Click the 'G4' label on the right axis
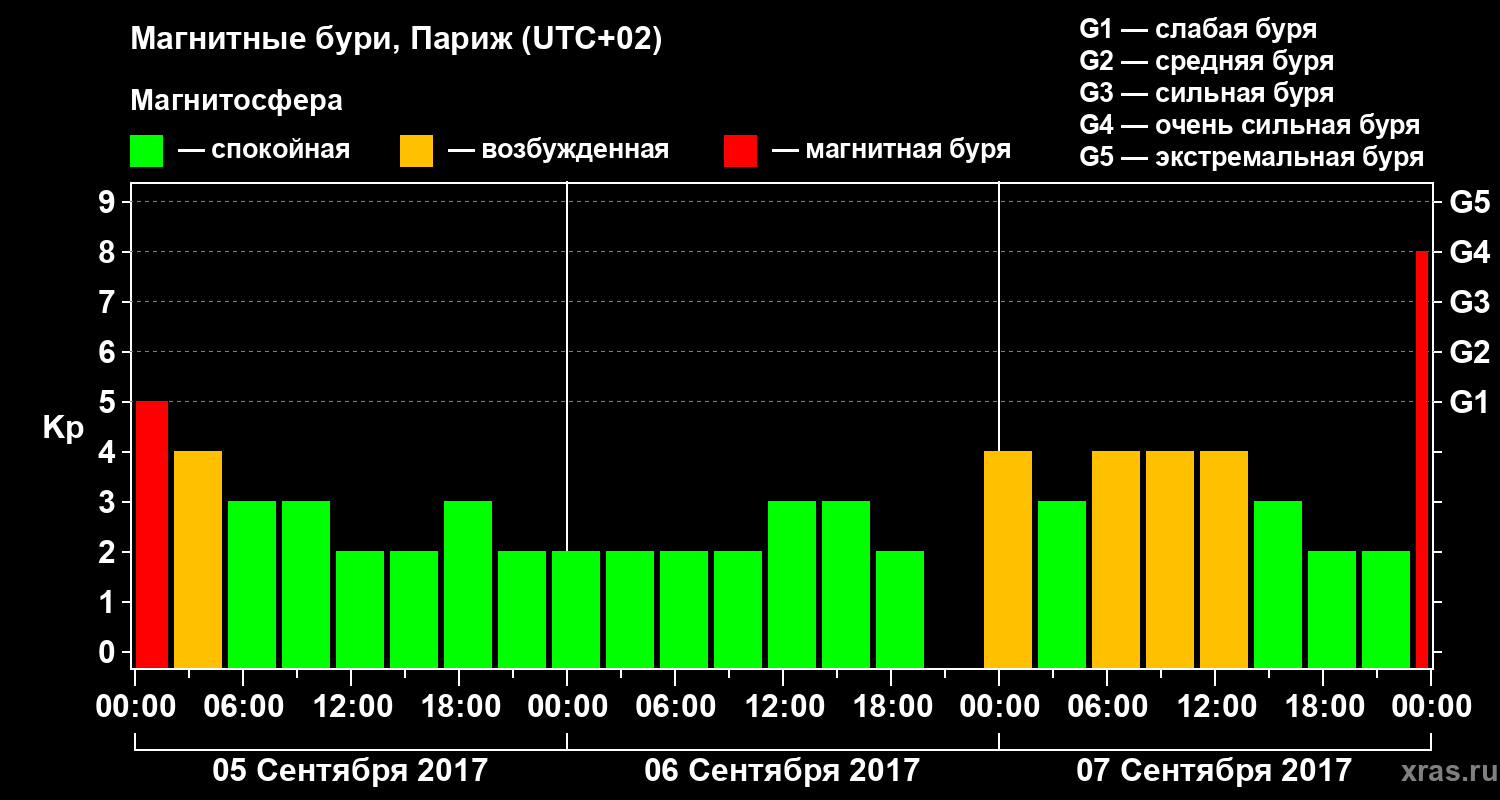 tap(1469, 253)
